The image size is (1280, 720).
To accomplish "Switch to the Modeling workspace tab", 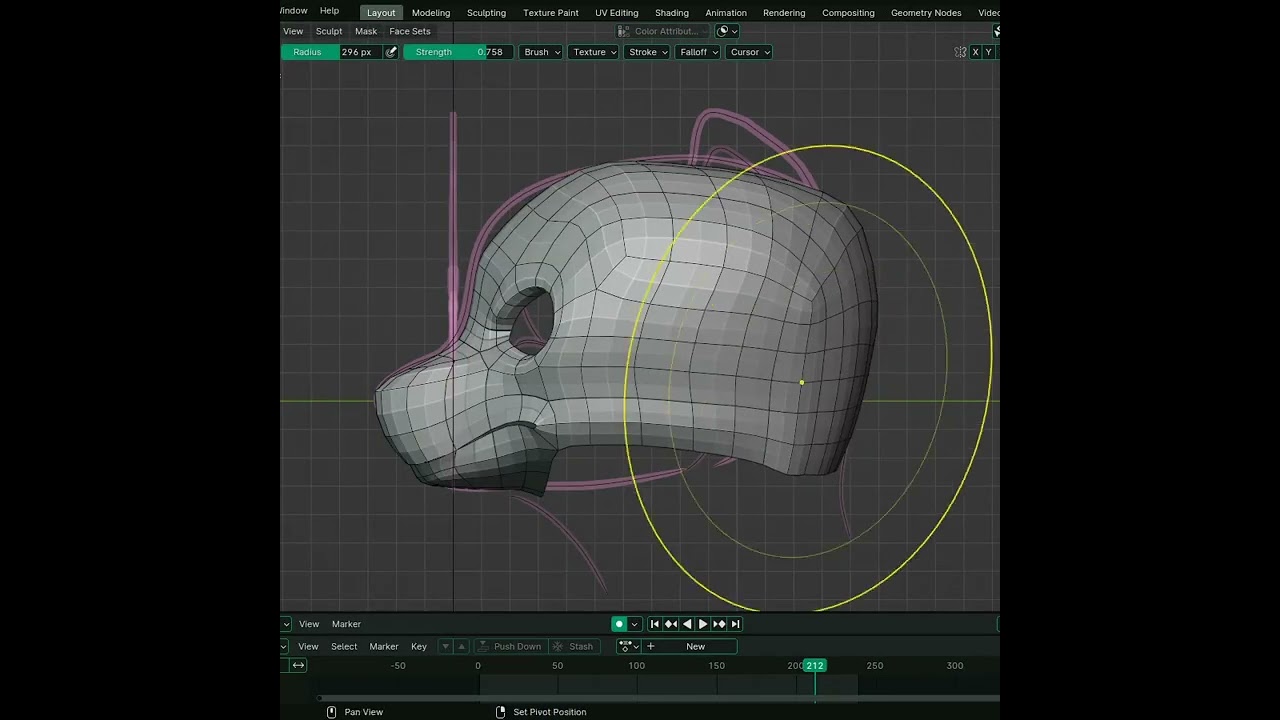I will tap(431, 13).
